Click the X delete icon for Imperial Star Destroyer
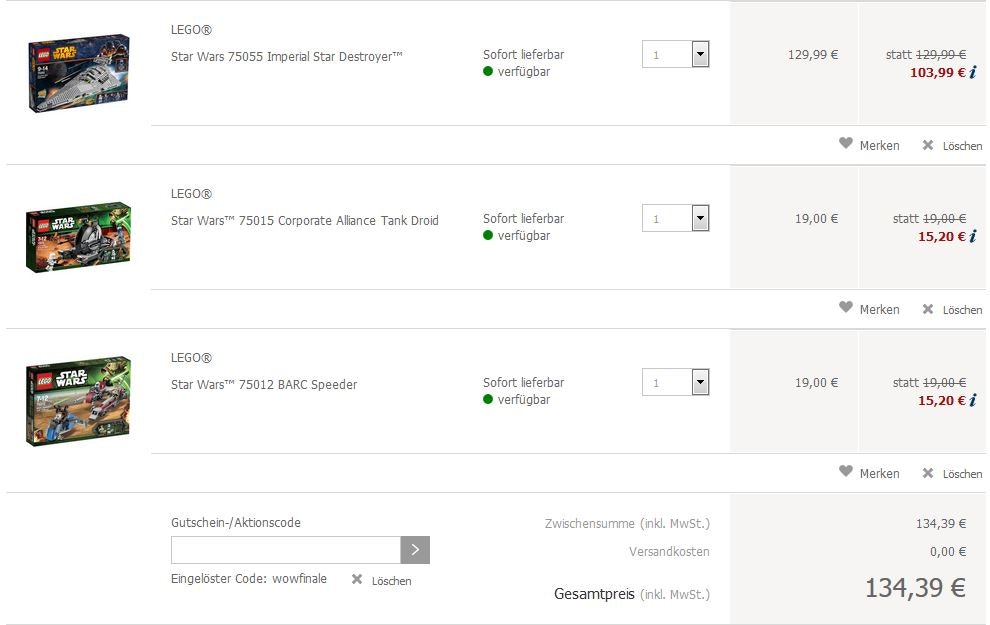 pos(927,145)
